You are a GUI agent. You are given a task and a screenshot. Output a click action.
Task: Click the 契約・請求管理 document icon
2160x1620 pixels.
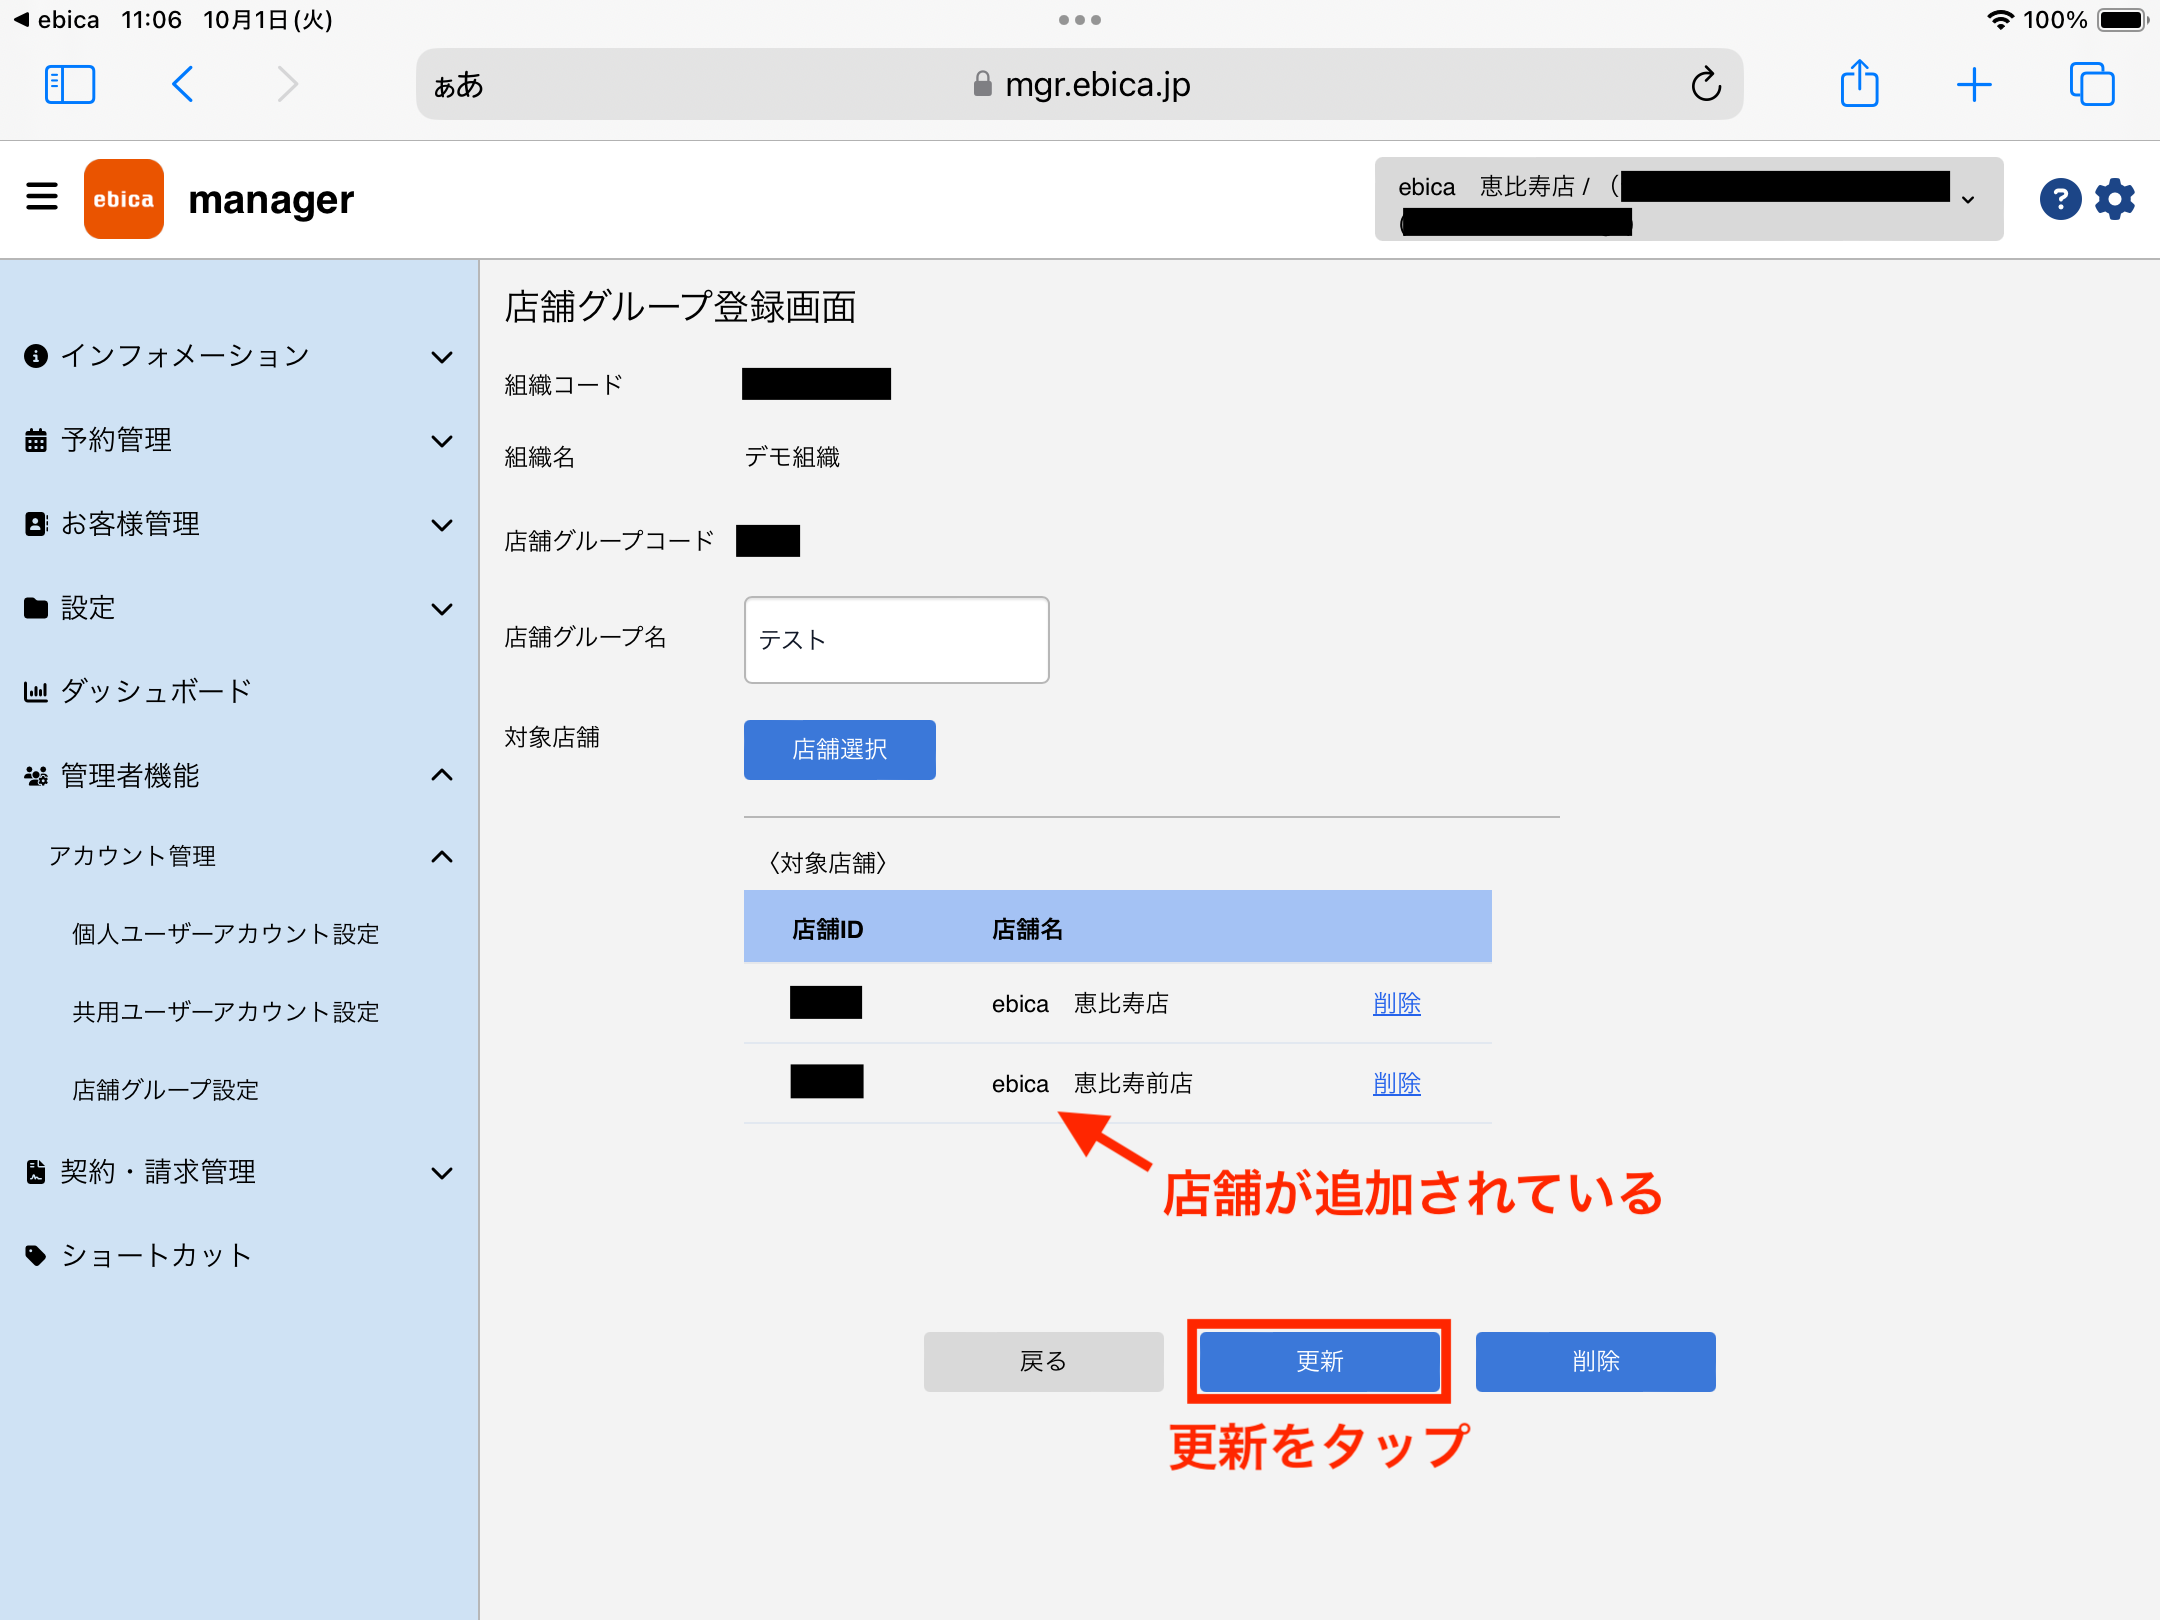[x=36, y=1172]
